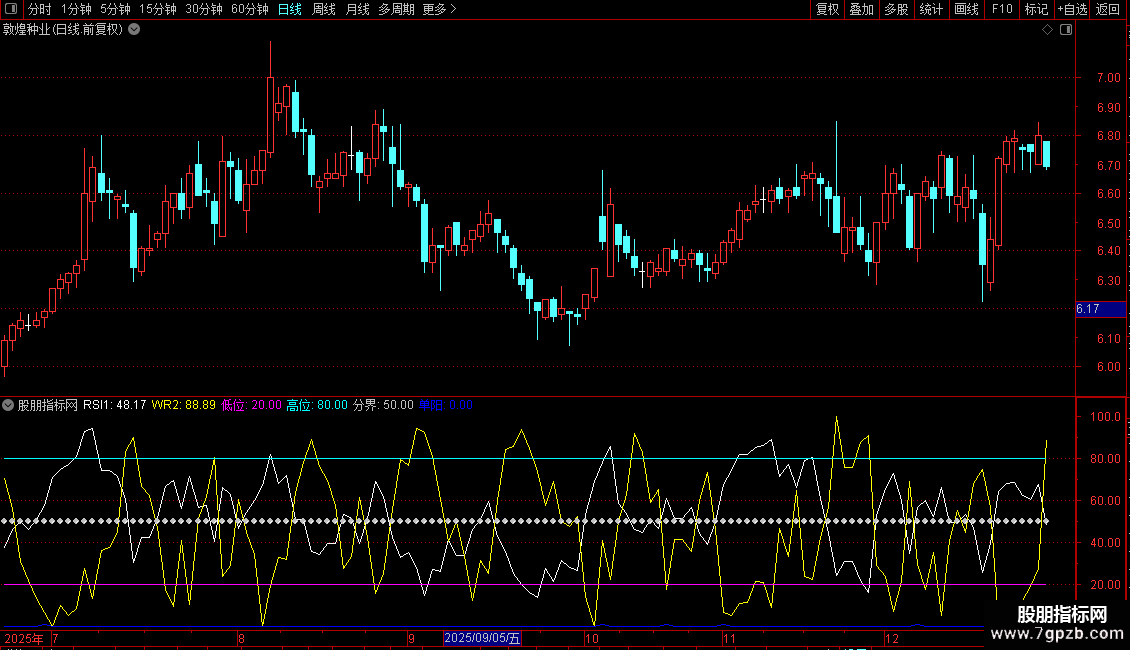Open F10 company information
The height and width of the screenshot is (650, 1130).
[1001, 10]
